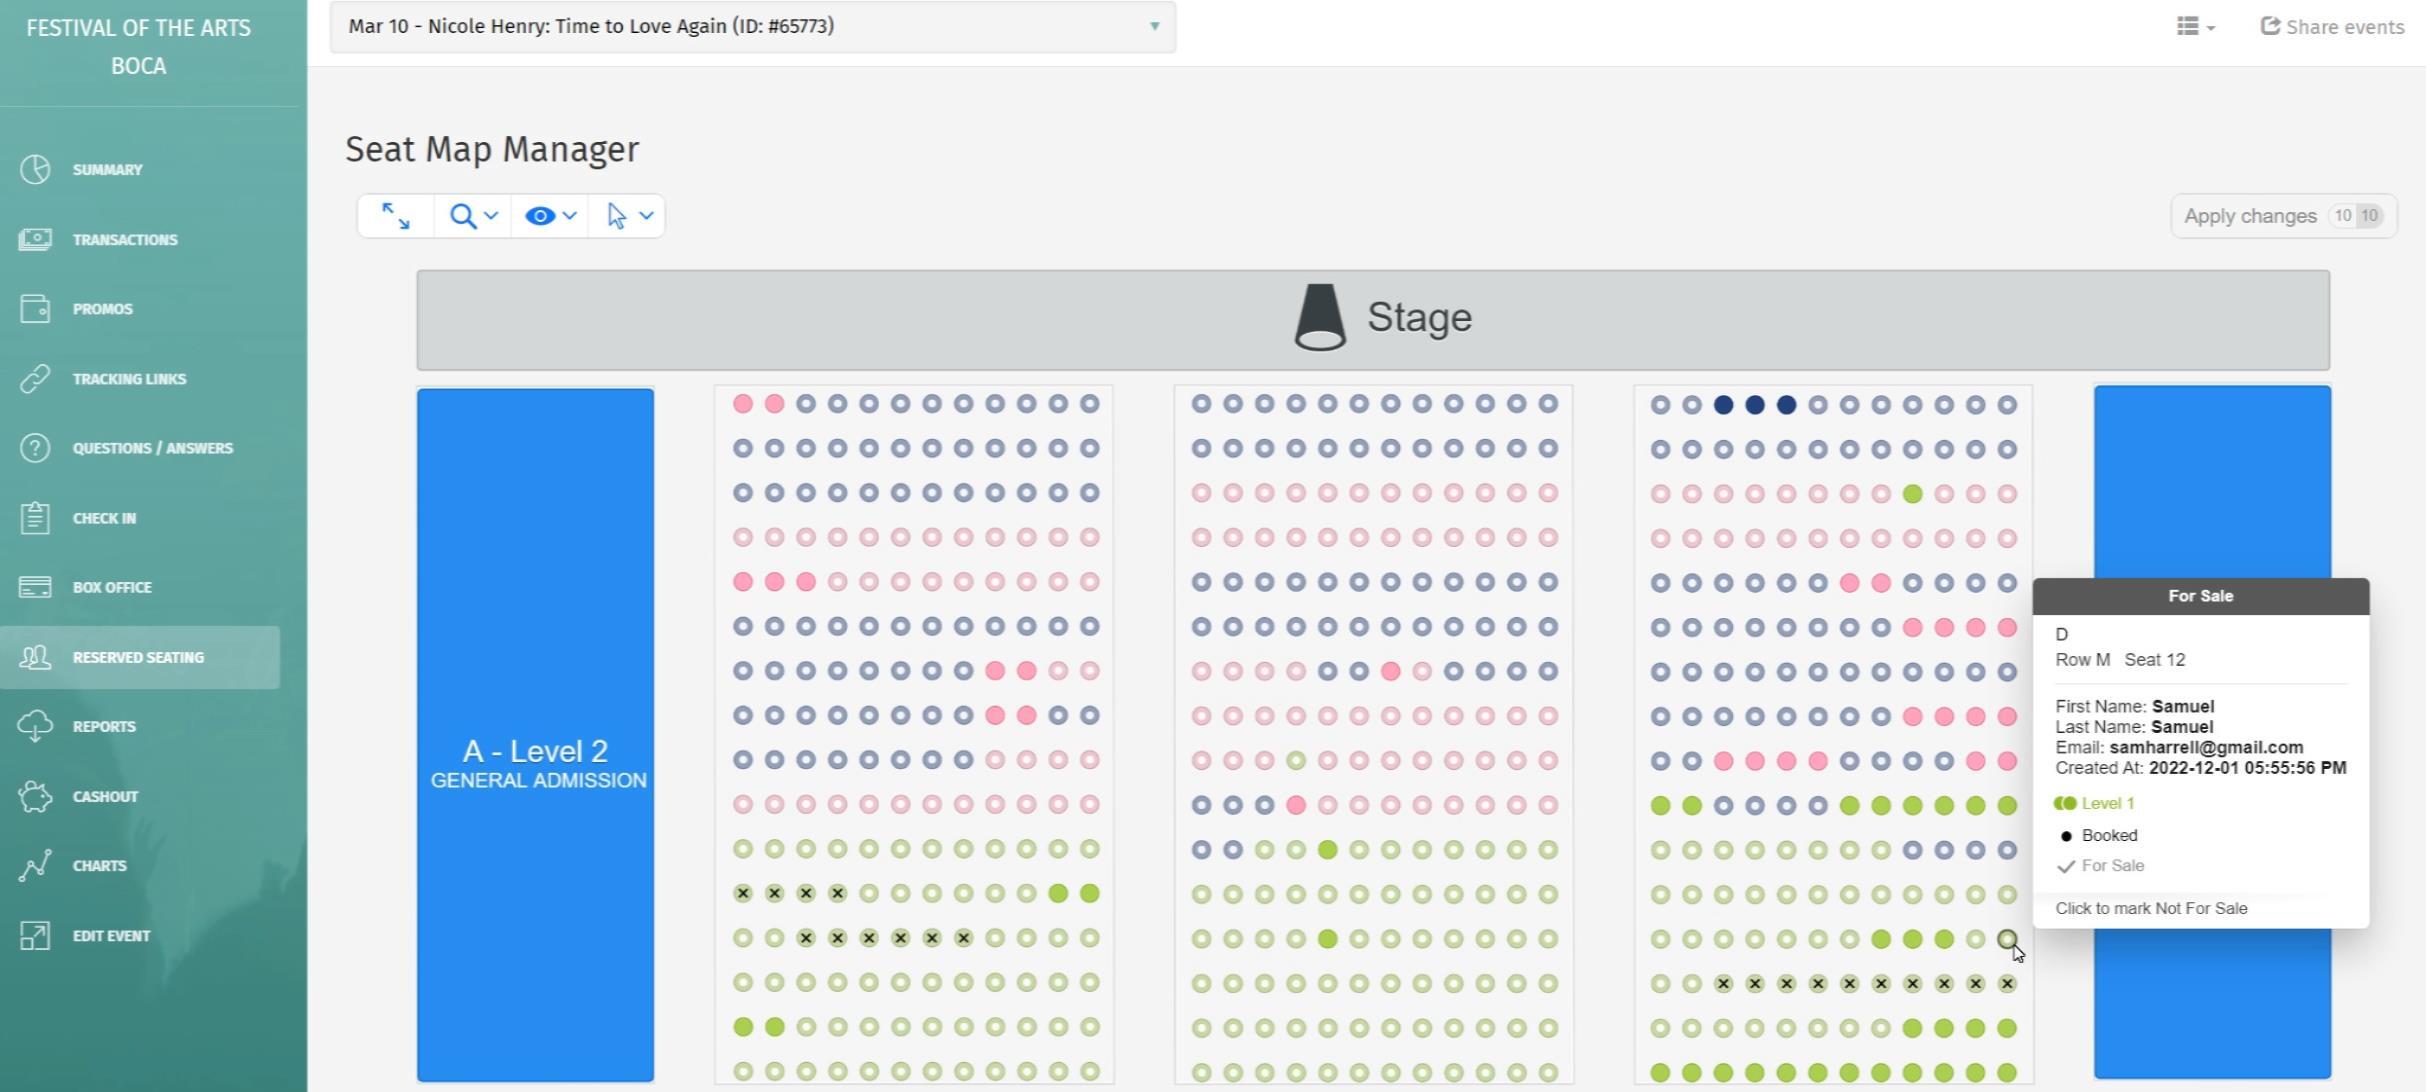Click to mark Not For Sale

(x=2151, y=909)
